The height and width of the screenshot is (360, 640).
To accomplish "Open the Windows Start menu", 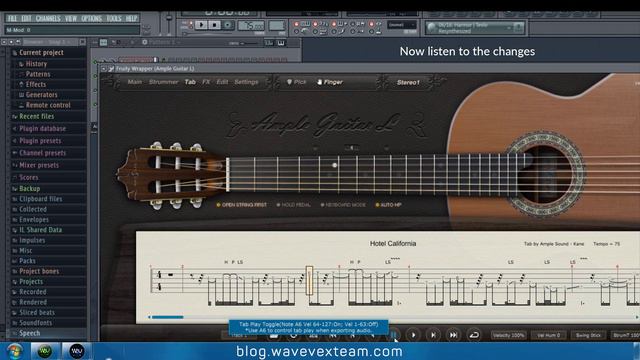I will [15, 351].
